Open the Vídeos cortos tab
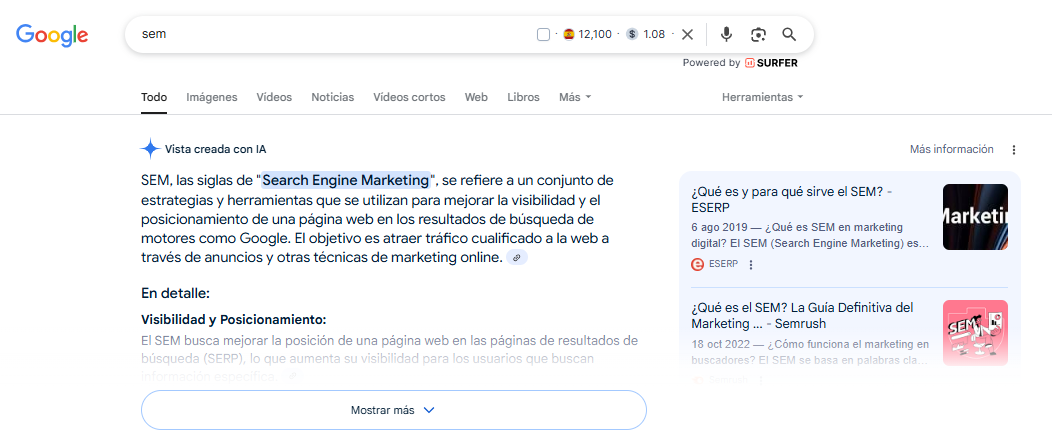Image resolution: width=1052 pixels, height=432 pixels. (409, 97)
